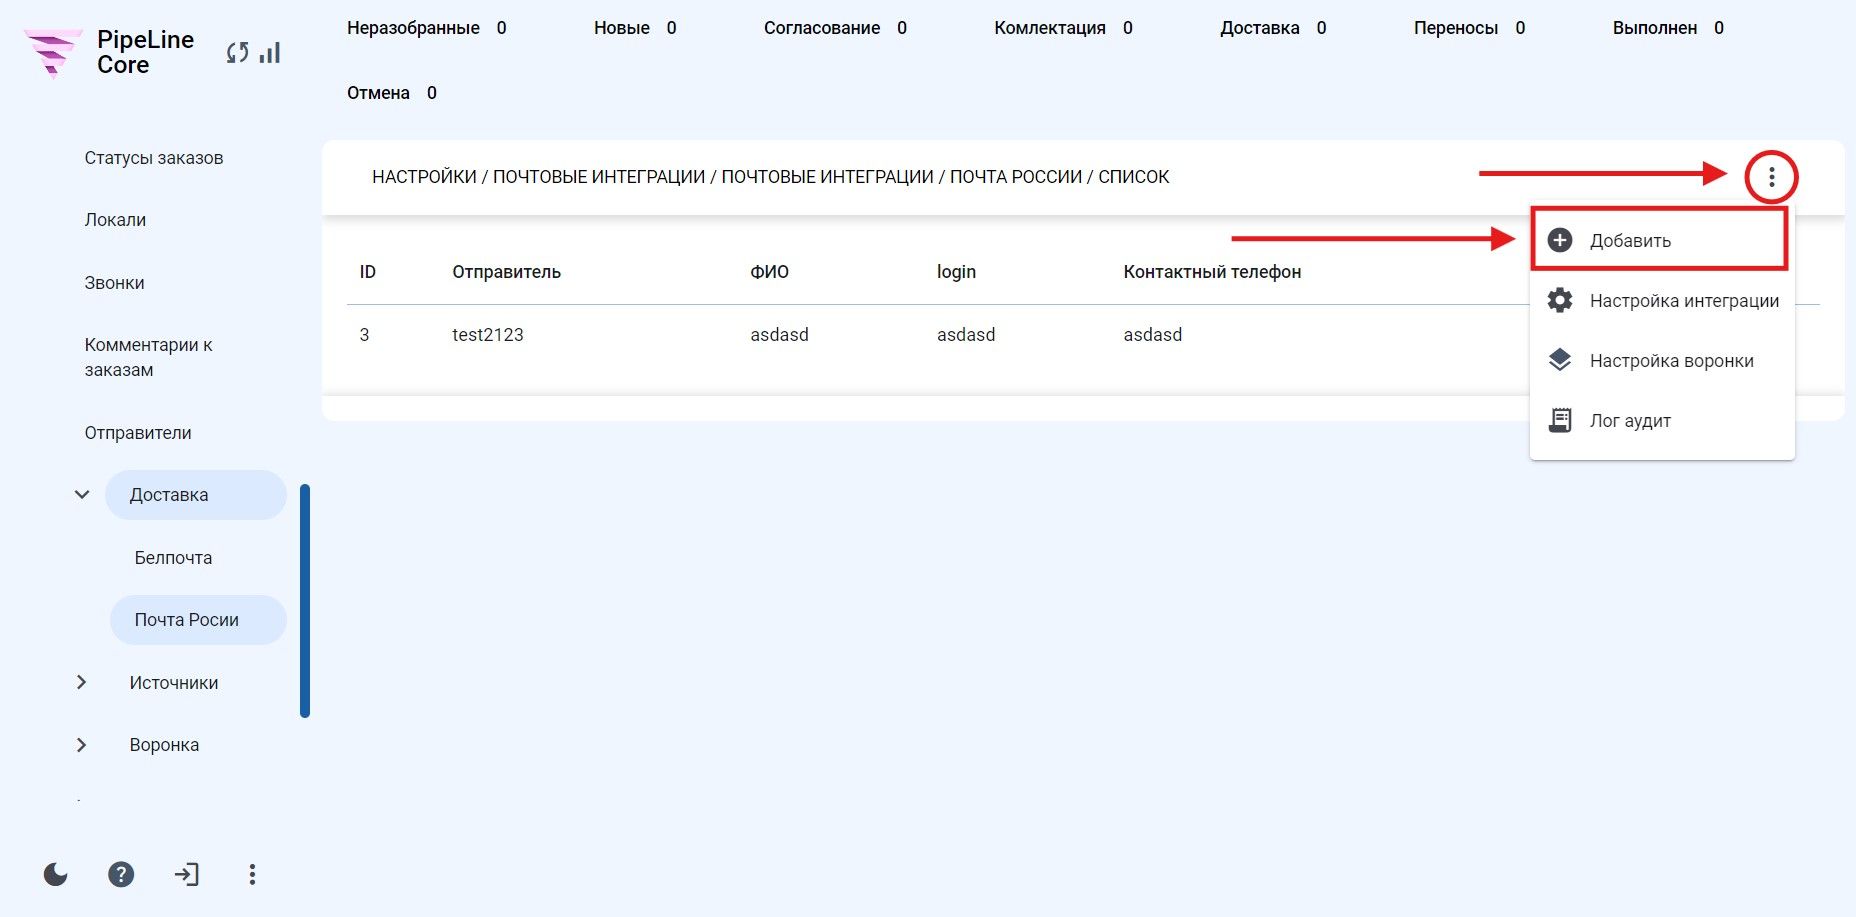Open the statistics bar chart icon
Viewport: 1856px width, 917px height.
(270, 52)
